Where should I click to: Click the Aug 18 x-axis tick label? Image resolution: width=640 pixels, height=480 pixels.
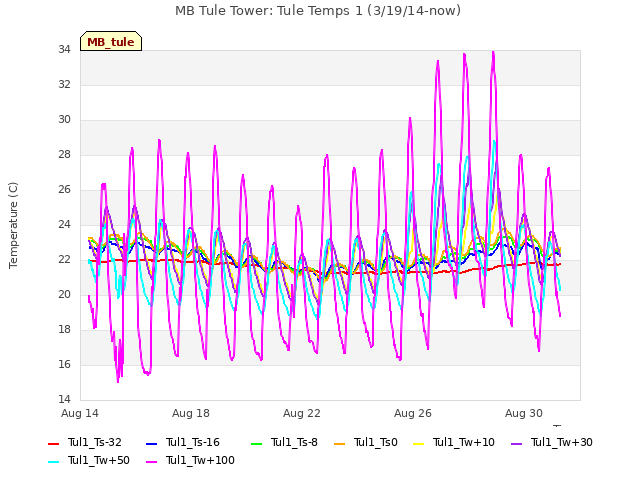tap(191, 413)
